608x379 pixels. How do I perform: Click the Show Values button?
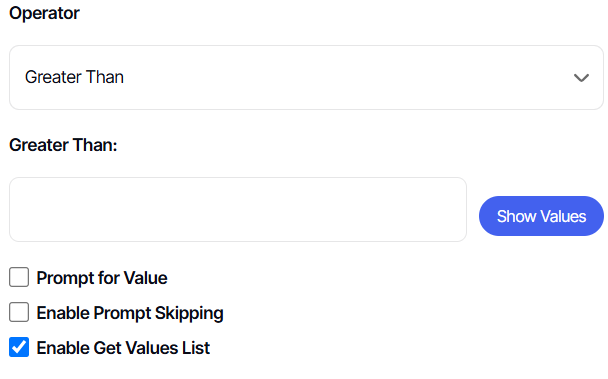(x=541, y=216)
